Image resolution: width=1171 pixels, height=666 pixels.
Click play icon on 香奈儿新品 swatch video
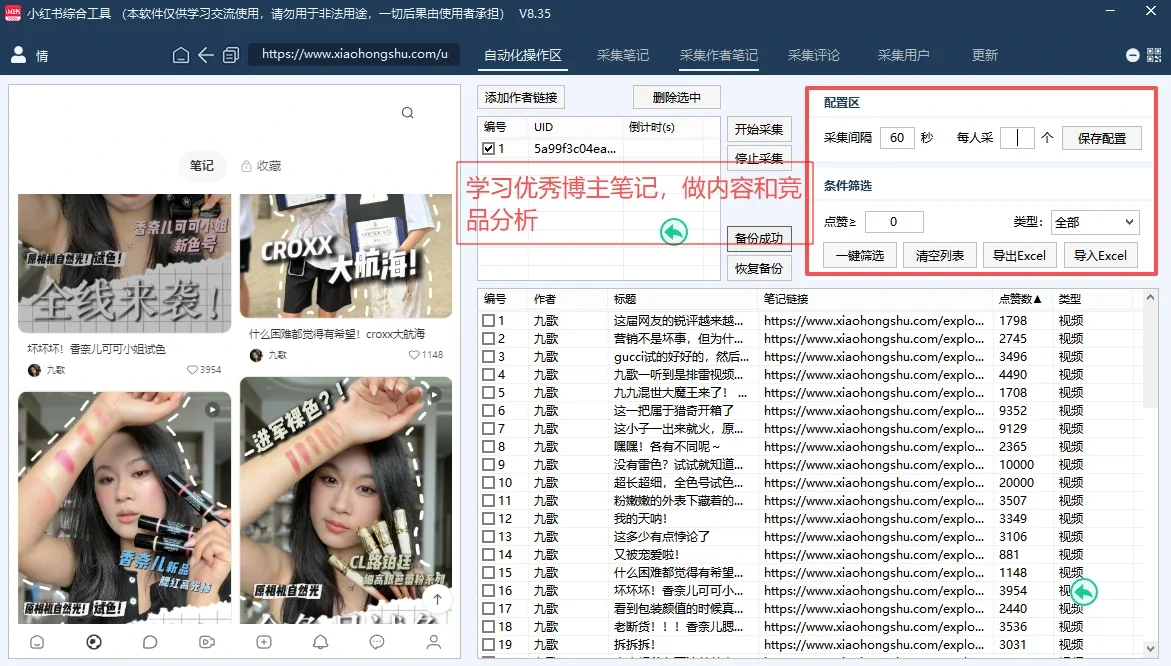pos(212,409)
